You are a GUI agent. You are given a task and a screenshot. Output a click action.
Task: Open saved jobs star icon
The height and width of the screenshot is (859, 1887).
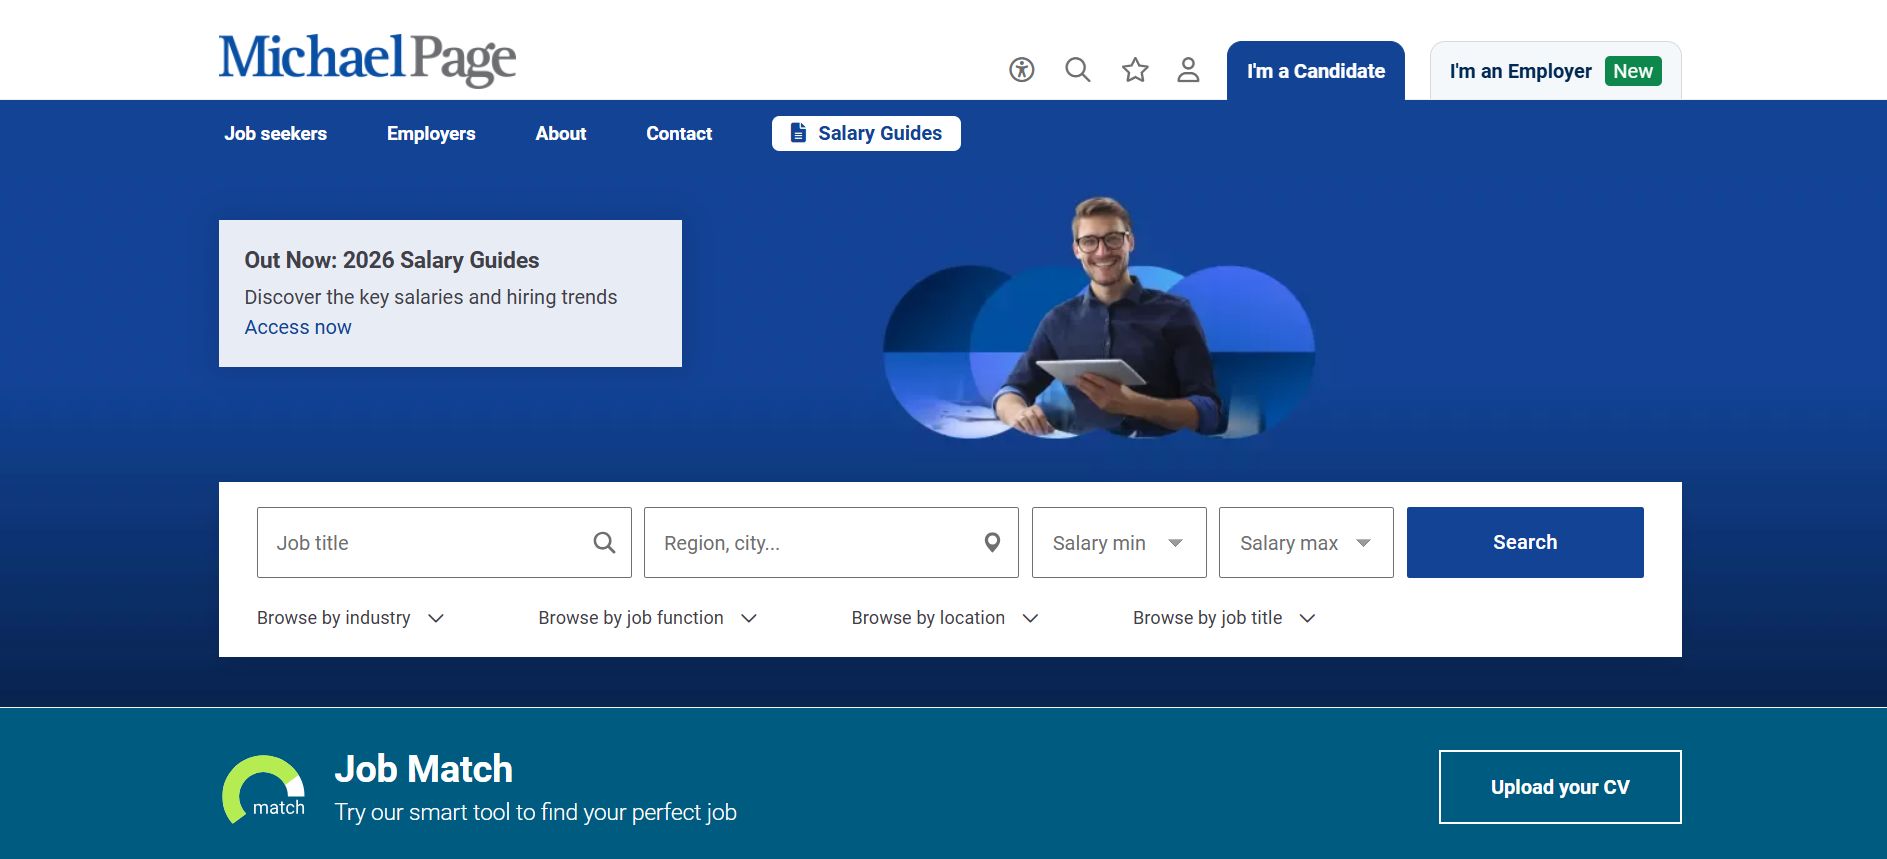pyautogui.click(x=1134, y=70)
